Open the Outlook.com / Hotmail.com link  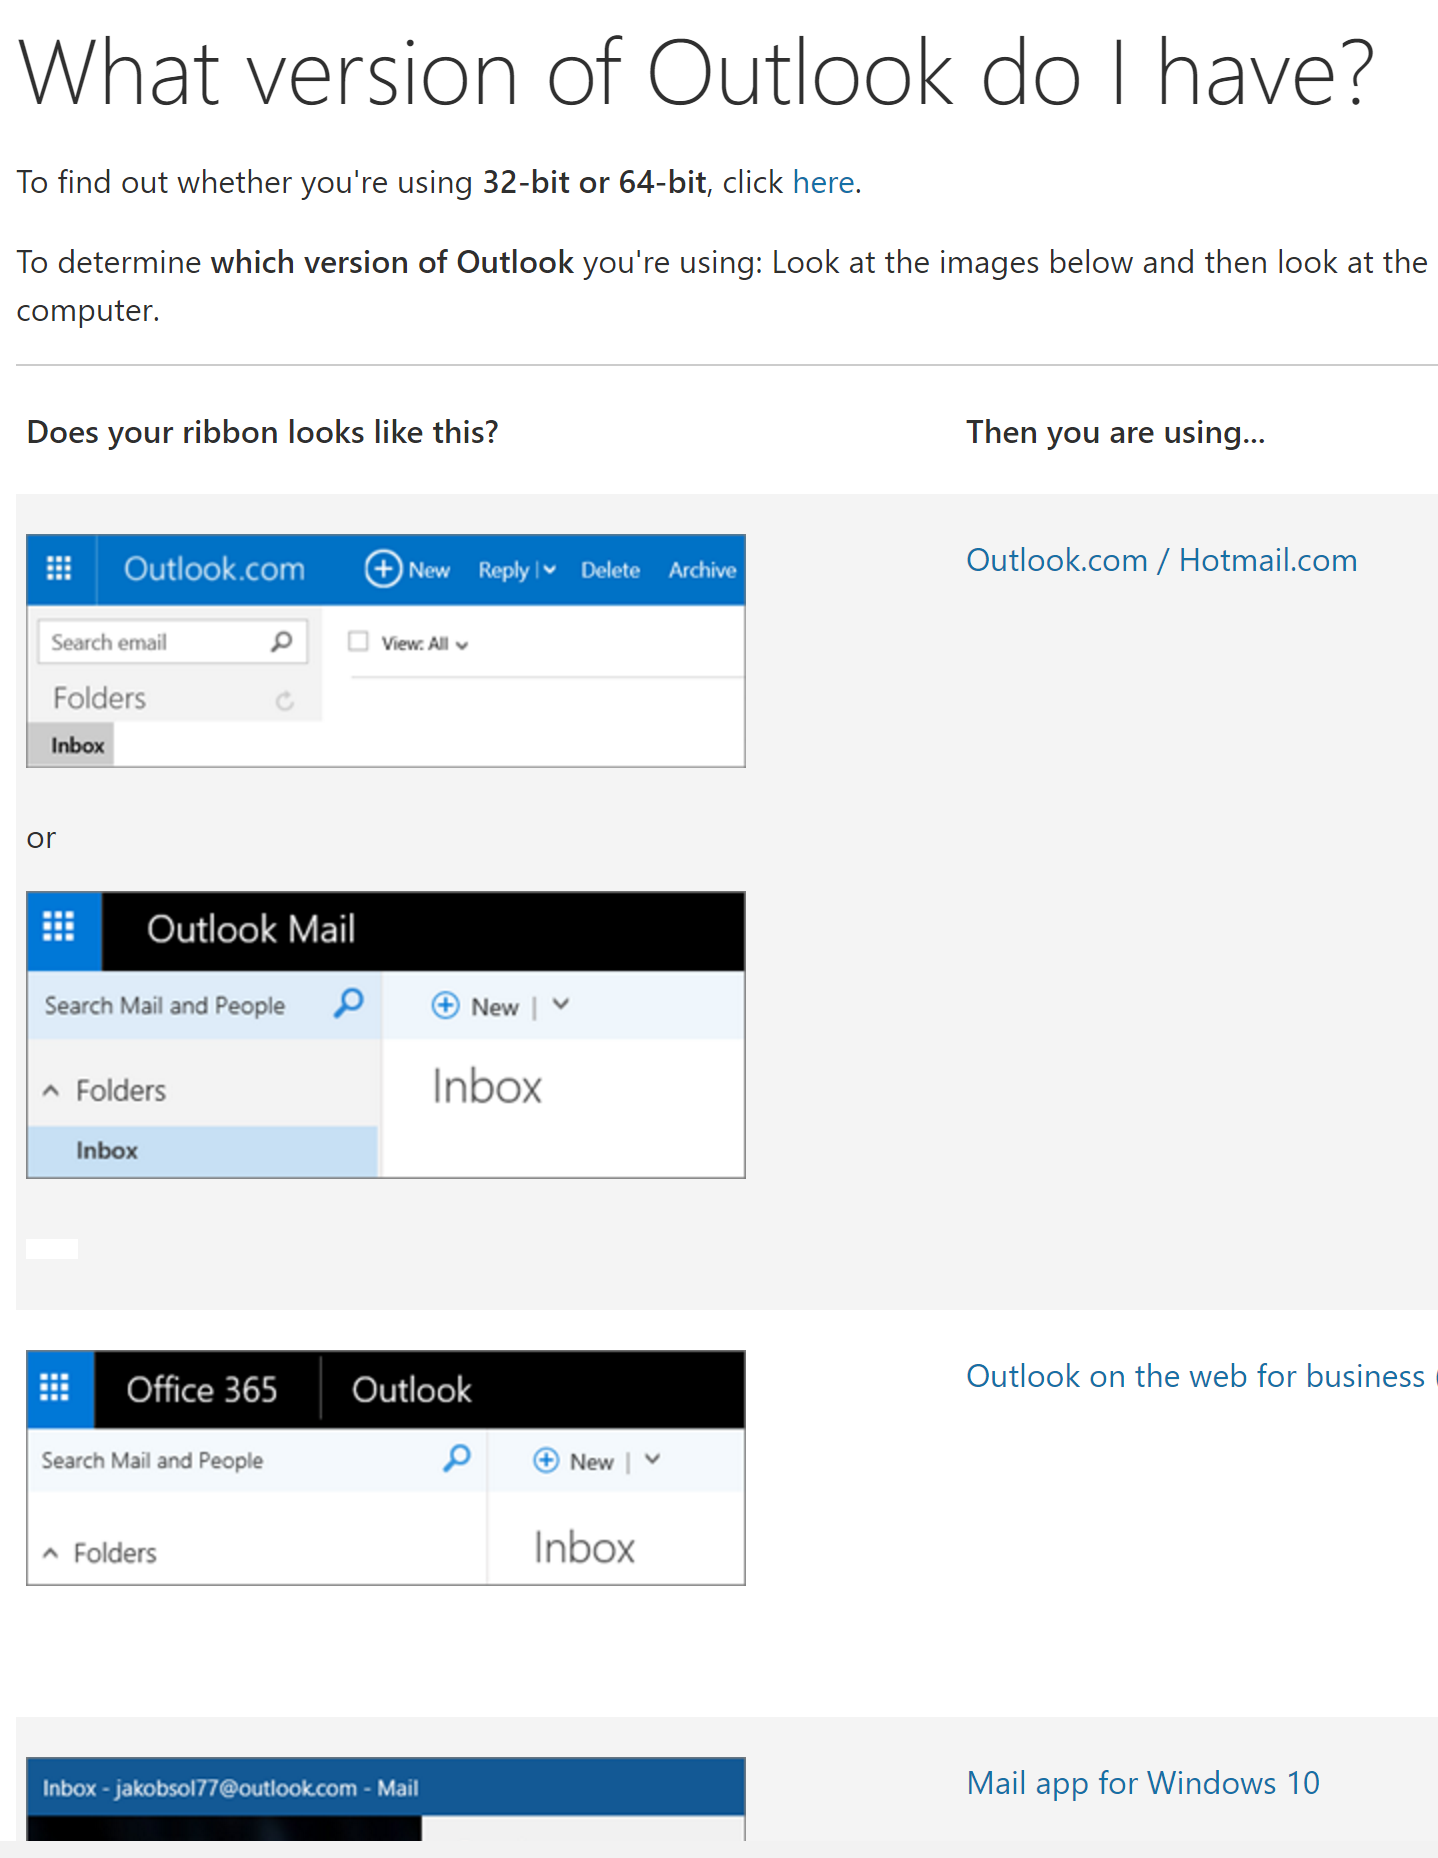pos(1161,560)
